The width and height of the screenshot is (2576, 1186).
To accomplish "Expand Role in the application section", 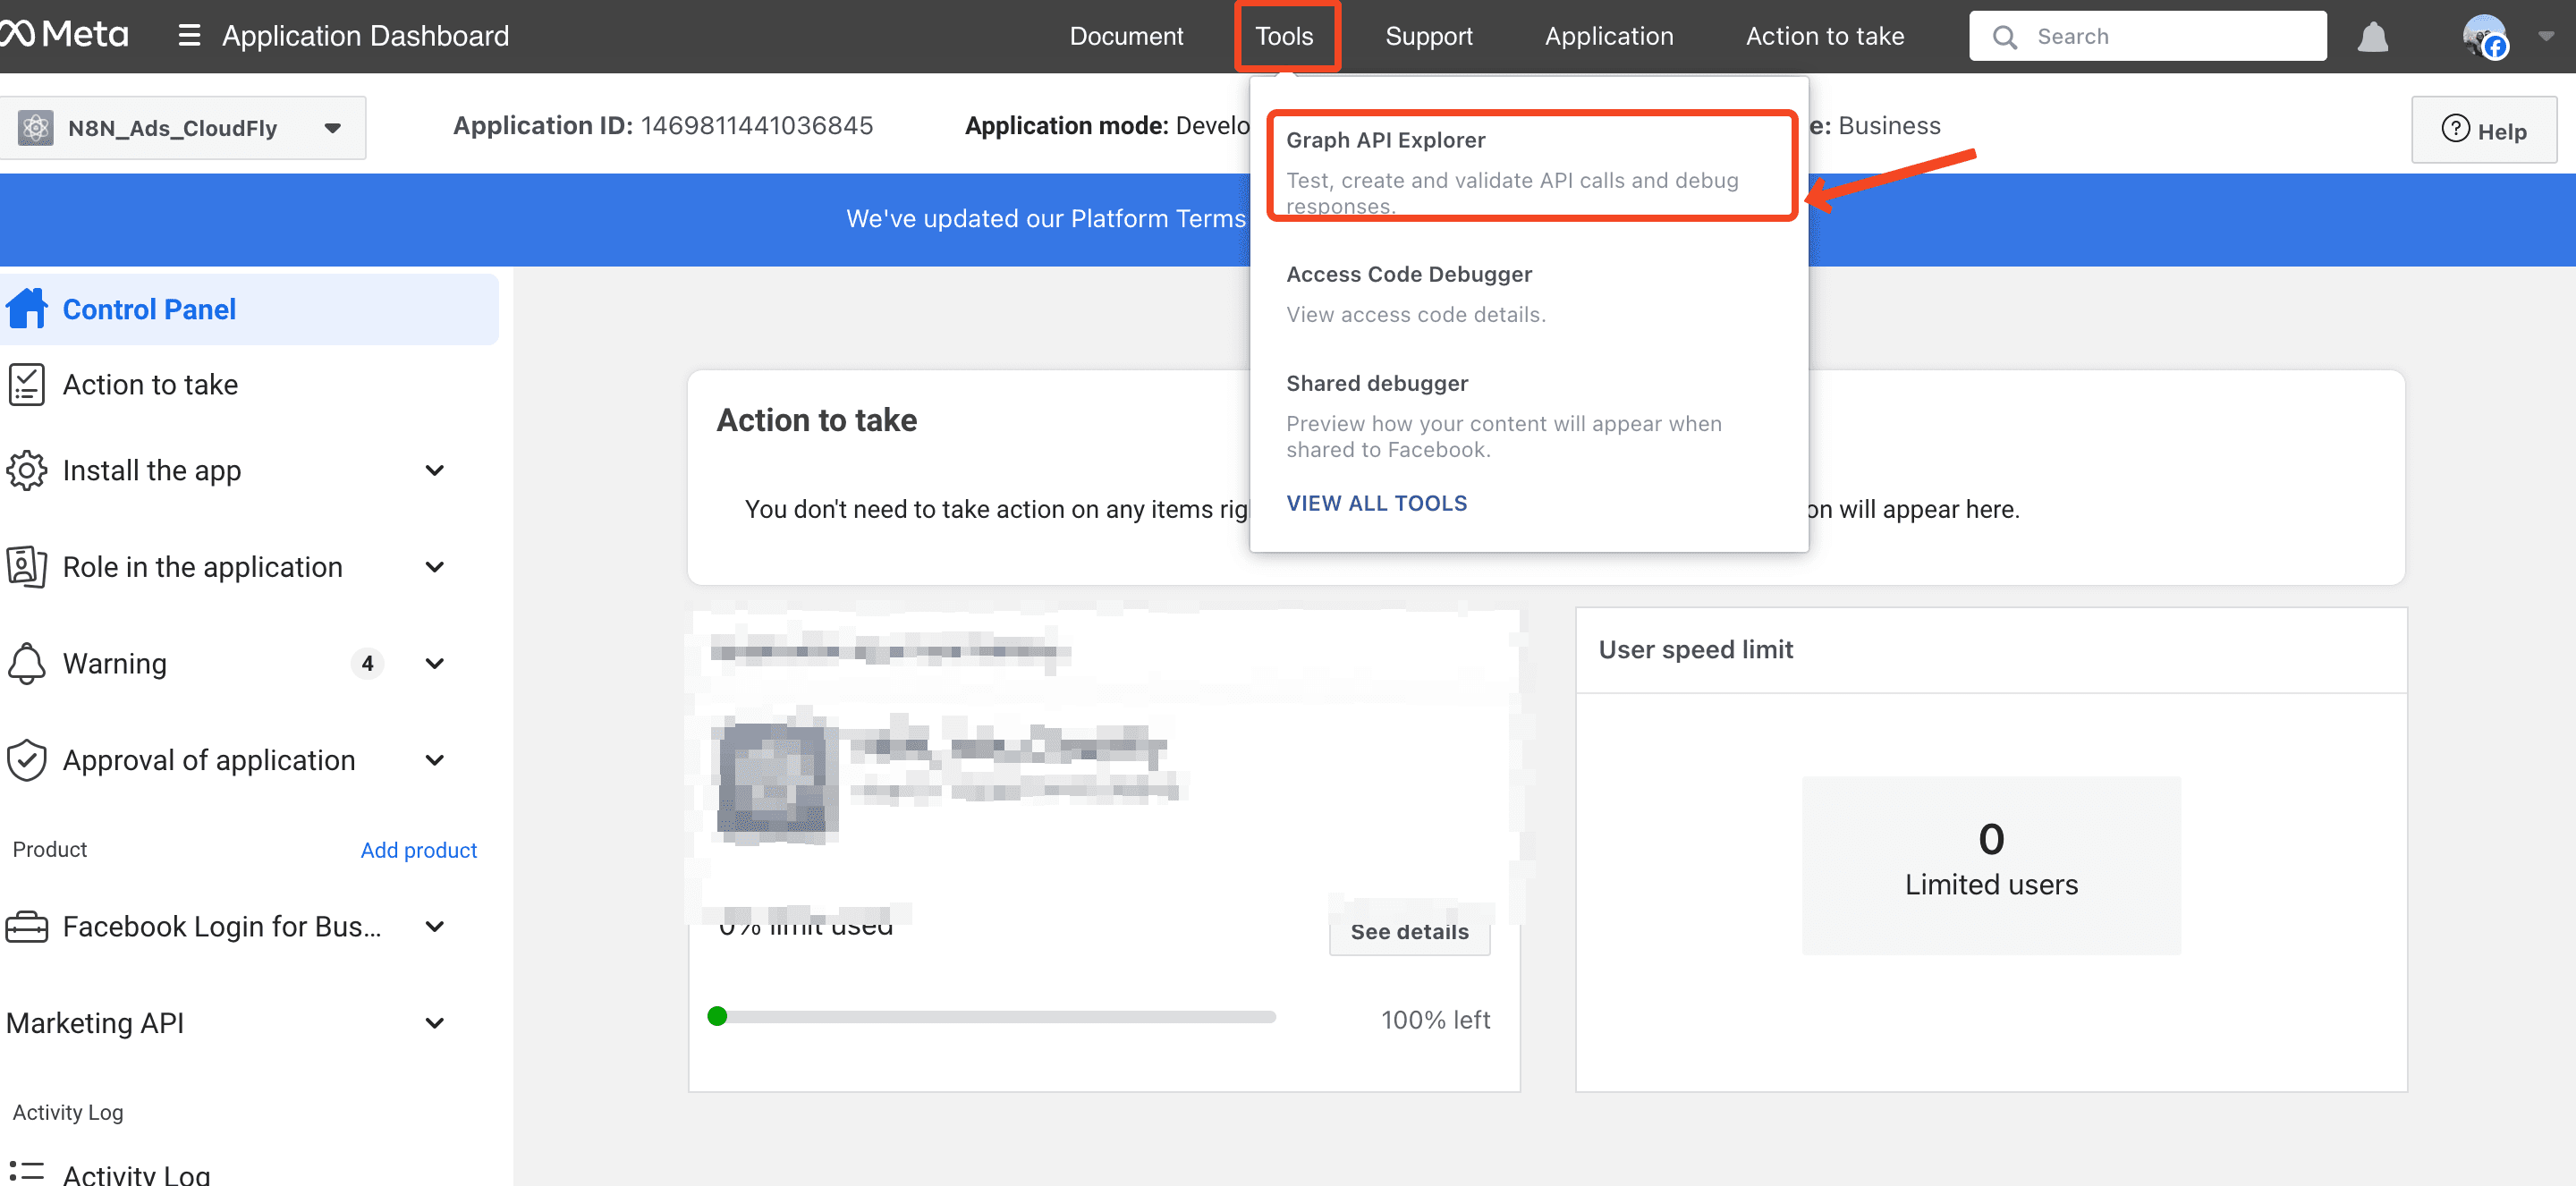I will (434, 567).
